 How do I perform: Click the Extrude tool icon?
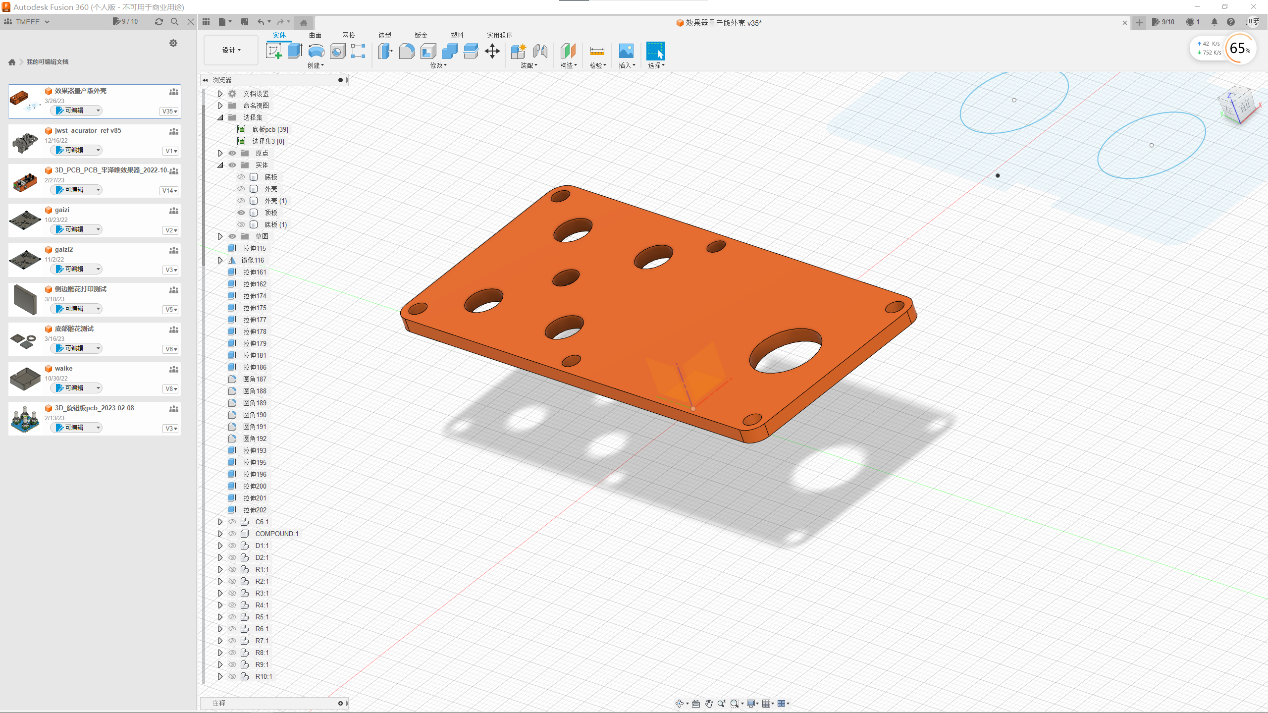(x=295, y=51)
